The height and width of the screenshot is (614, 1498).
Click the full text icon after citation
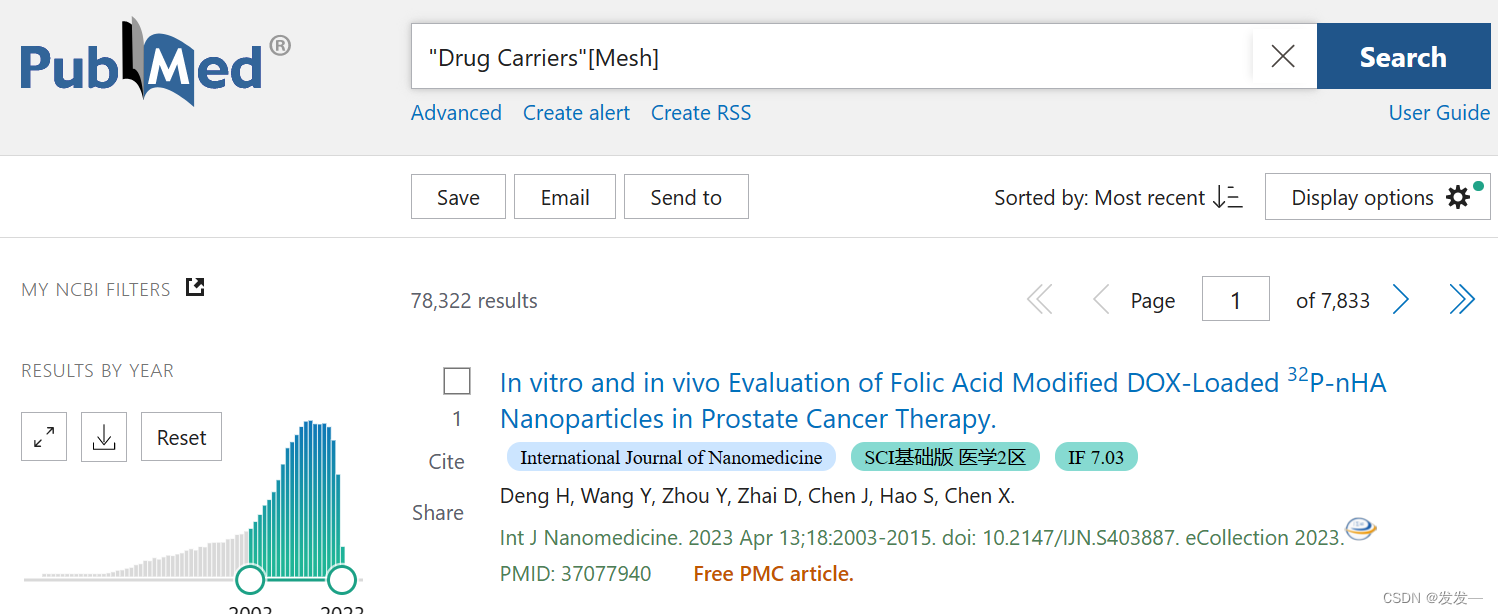pyautogui.click(x=1361, y=529)
